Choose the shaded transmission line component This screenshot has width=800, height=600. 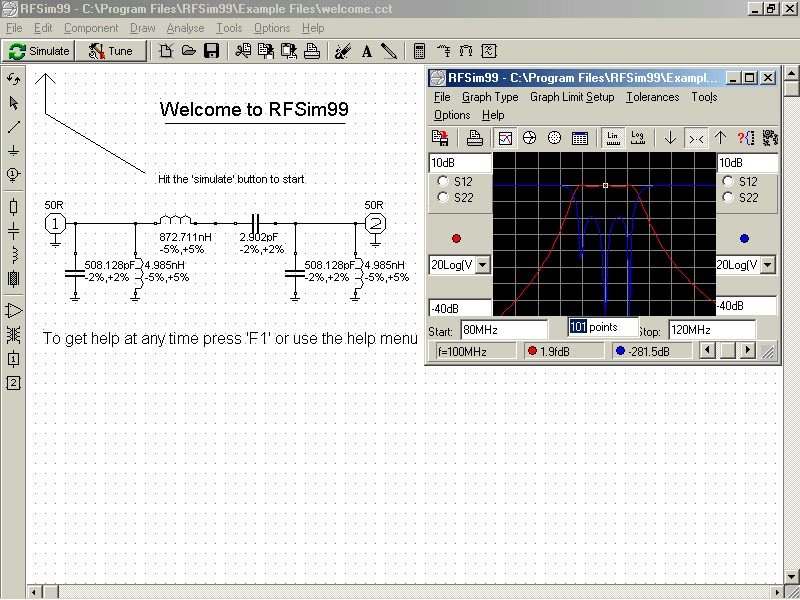14,279
